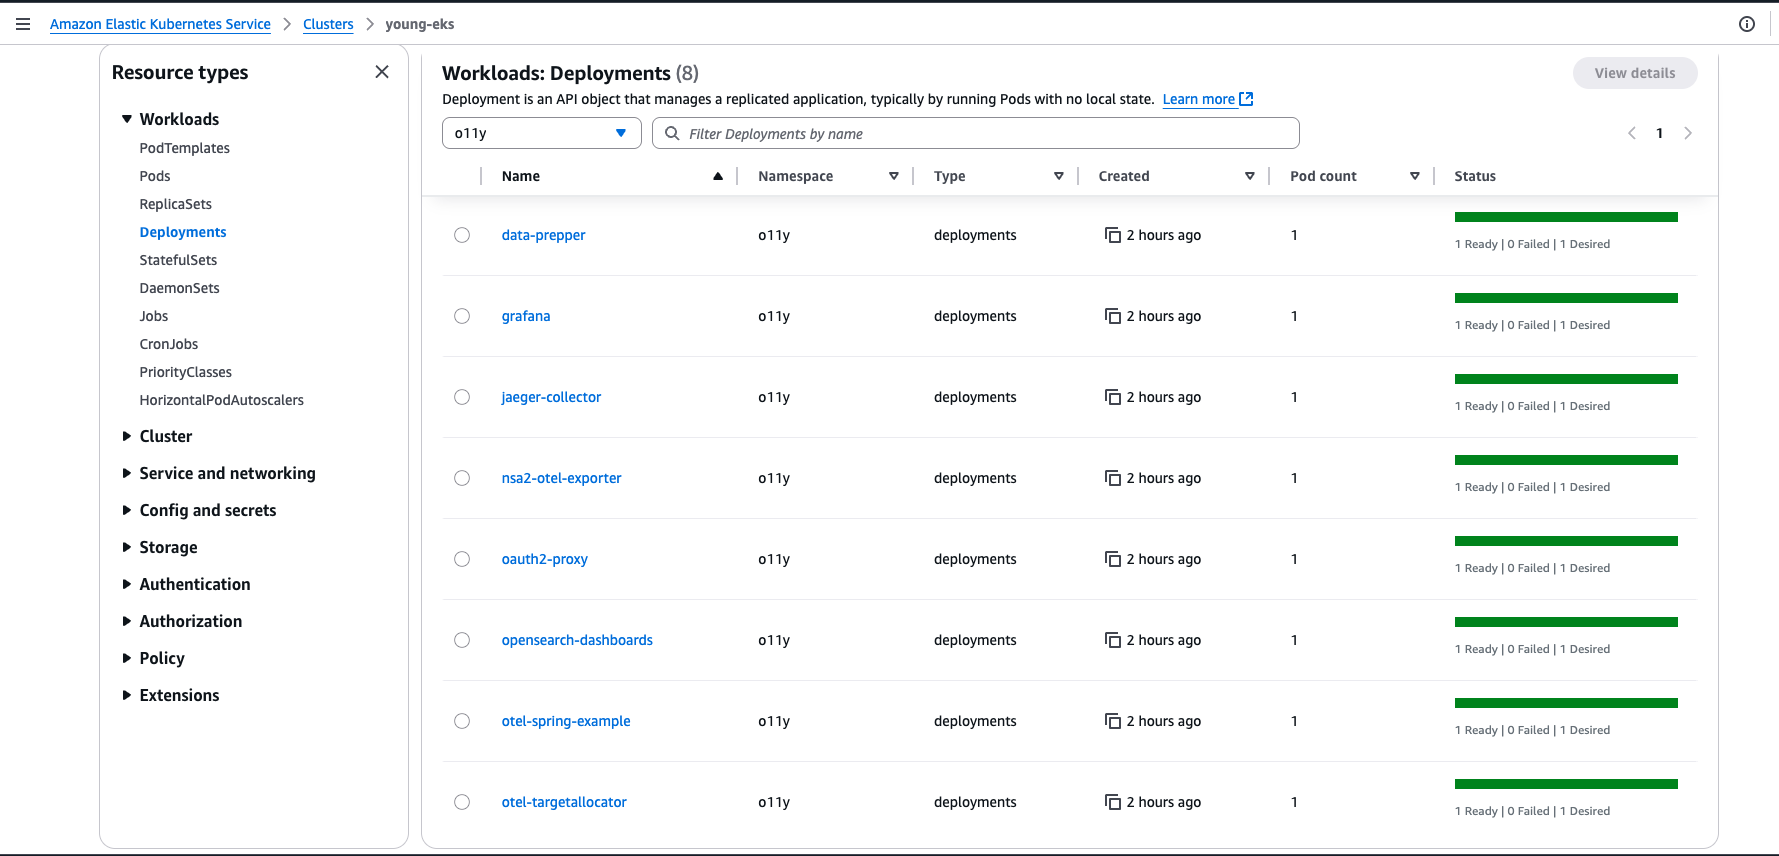Expand the Extensions section

tap(127, 695)
